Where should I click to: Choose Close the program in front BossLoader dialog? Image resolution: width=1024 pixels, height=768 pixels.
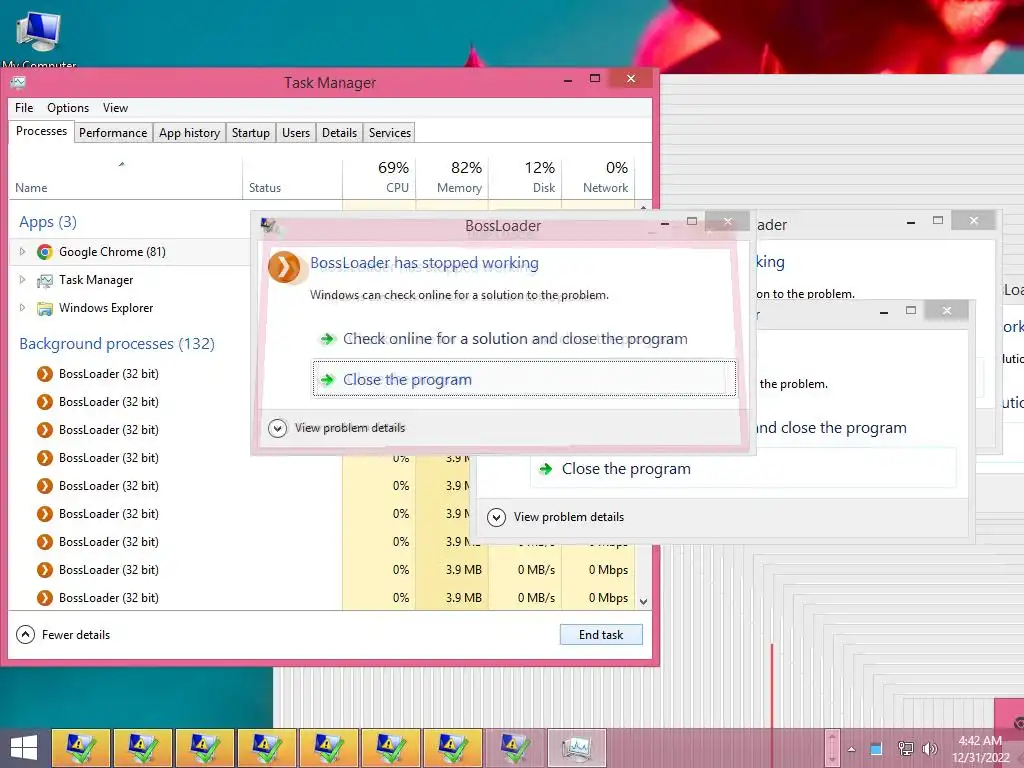(524, 379)
